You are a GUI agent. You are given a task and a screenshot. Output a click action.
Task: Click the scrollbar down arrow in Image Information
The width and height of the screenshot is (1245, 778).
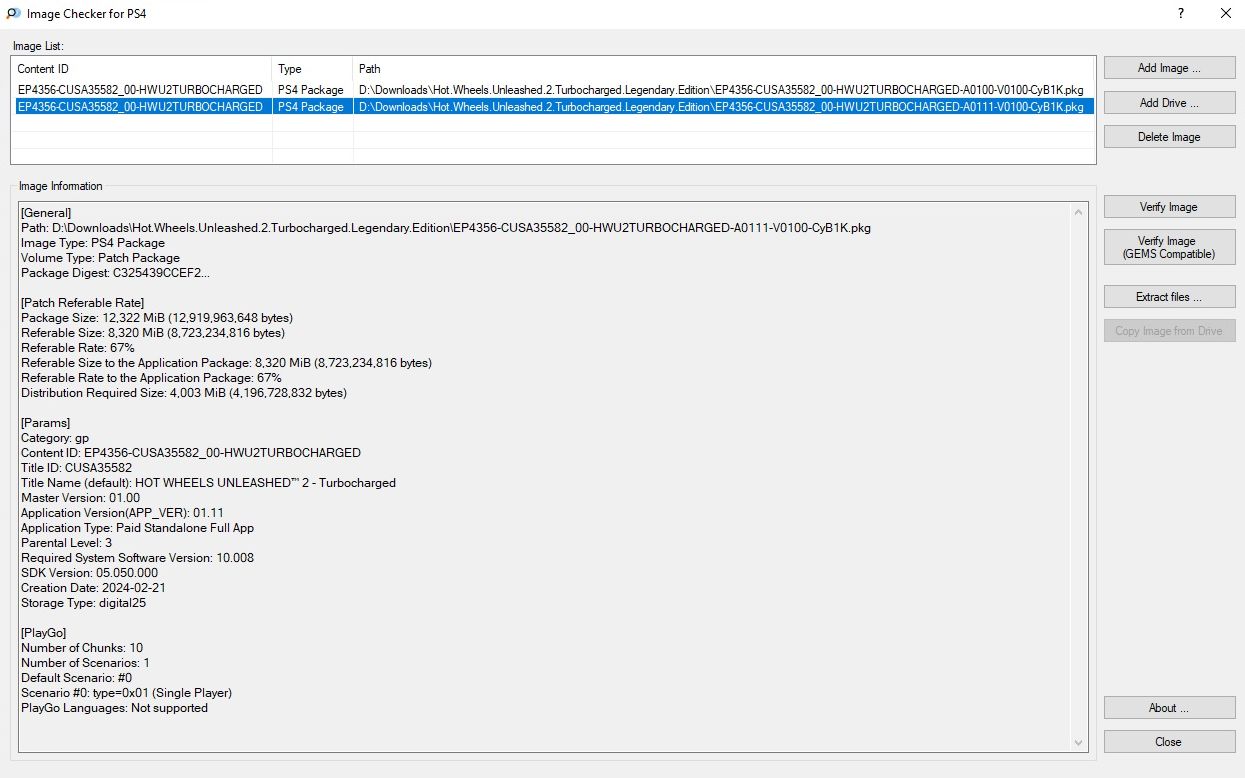[1079, 743]
